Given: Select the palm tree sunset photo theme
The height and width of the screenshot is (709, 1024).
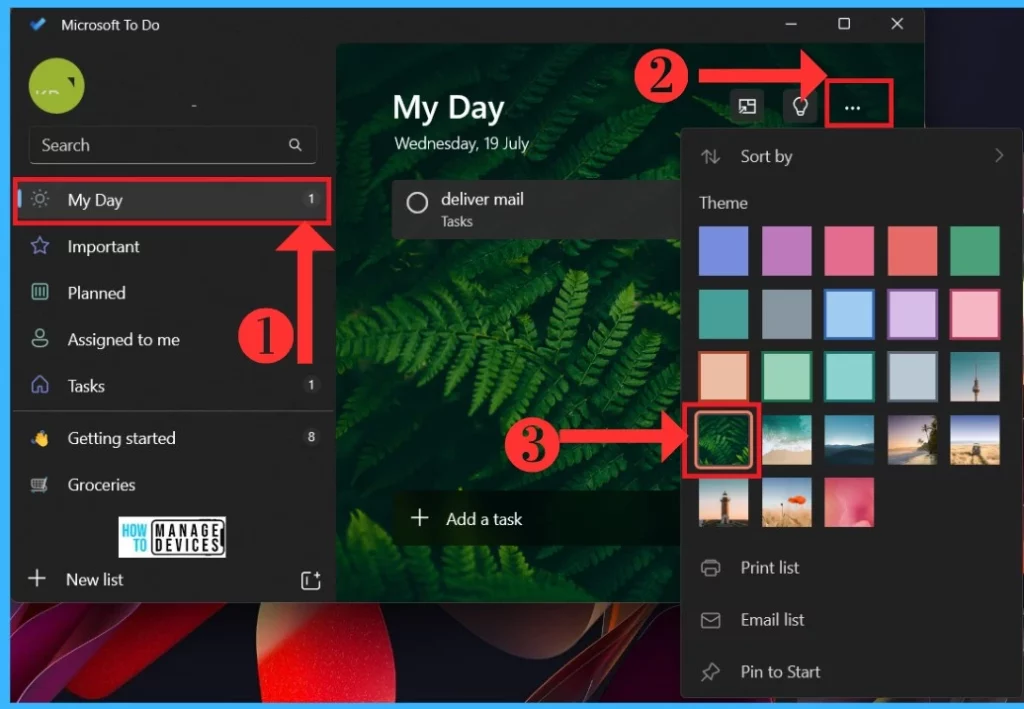Looking at the screenshot, I should pyautogui.click(x=912, y=440).
